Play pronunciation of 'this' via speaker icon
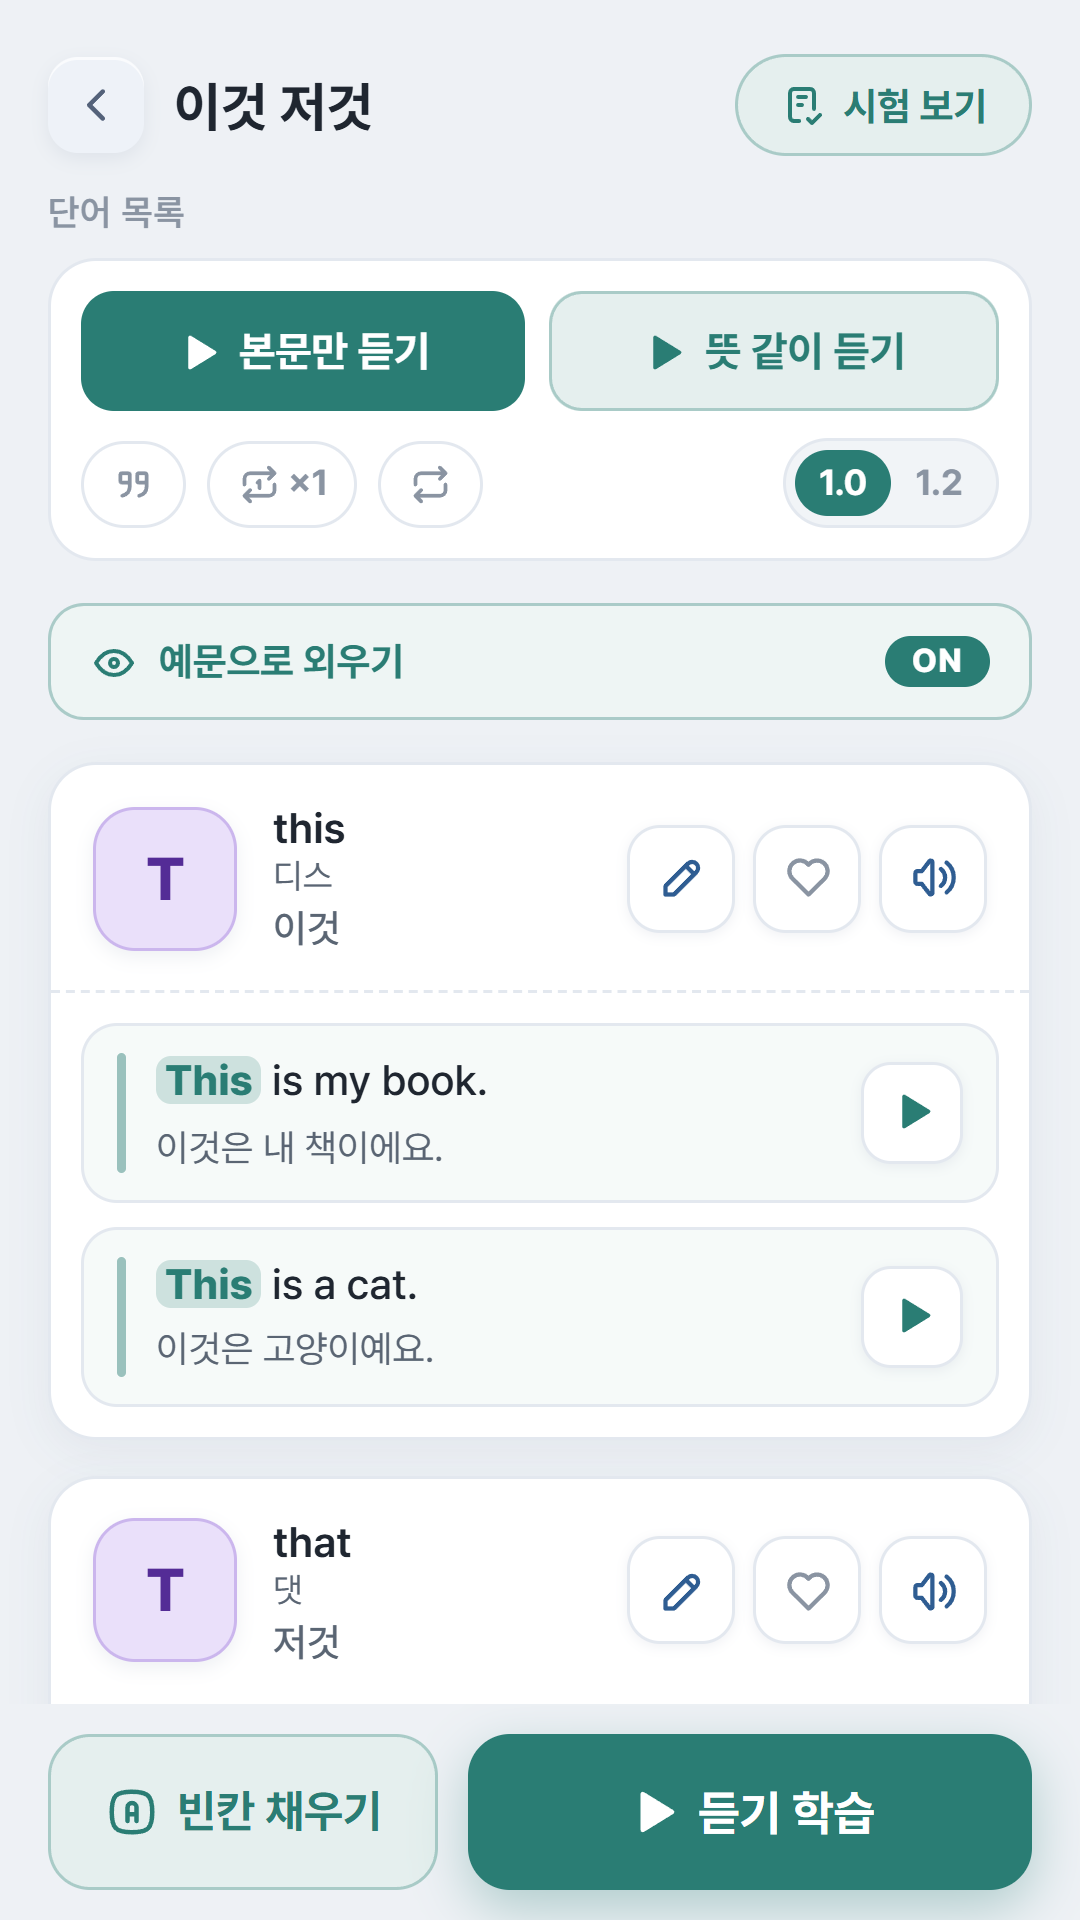The image size is (1080, 1920). [933, 878]
